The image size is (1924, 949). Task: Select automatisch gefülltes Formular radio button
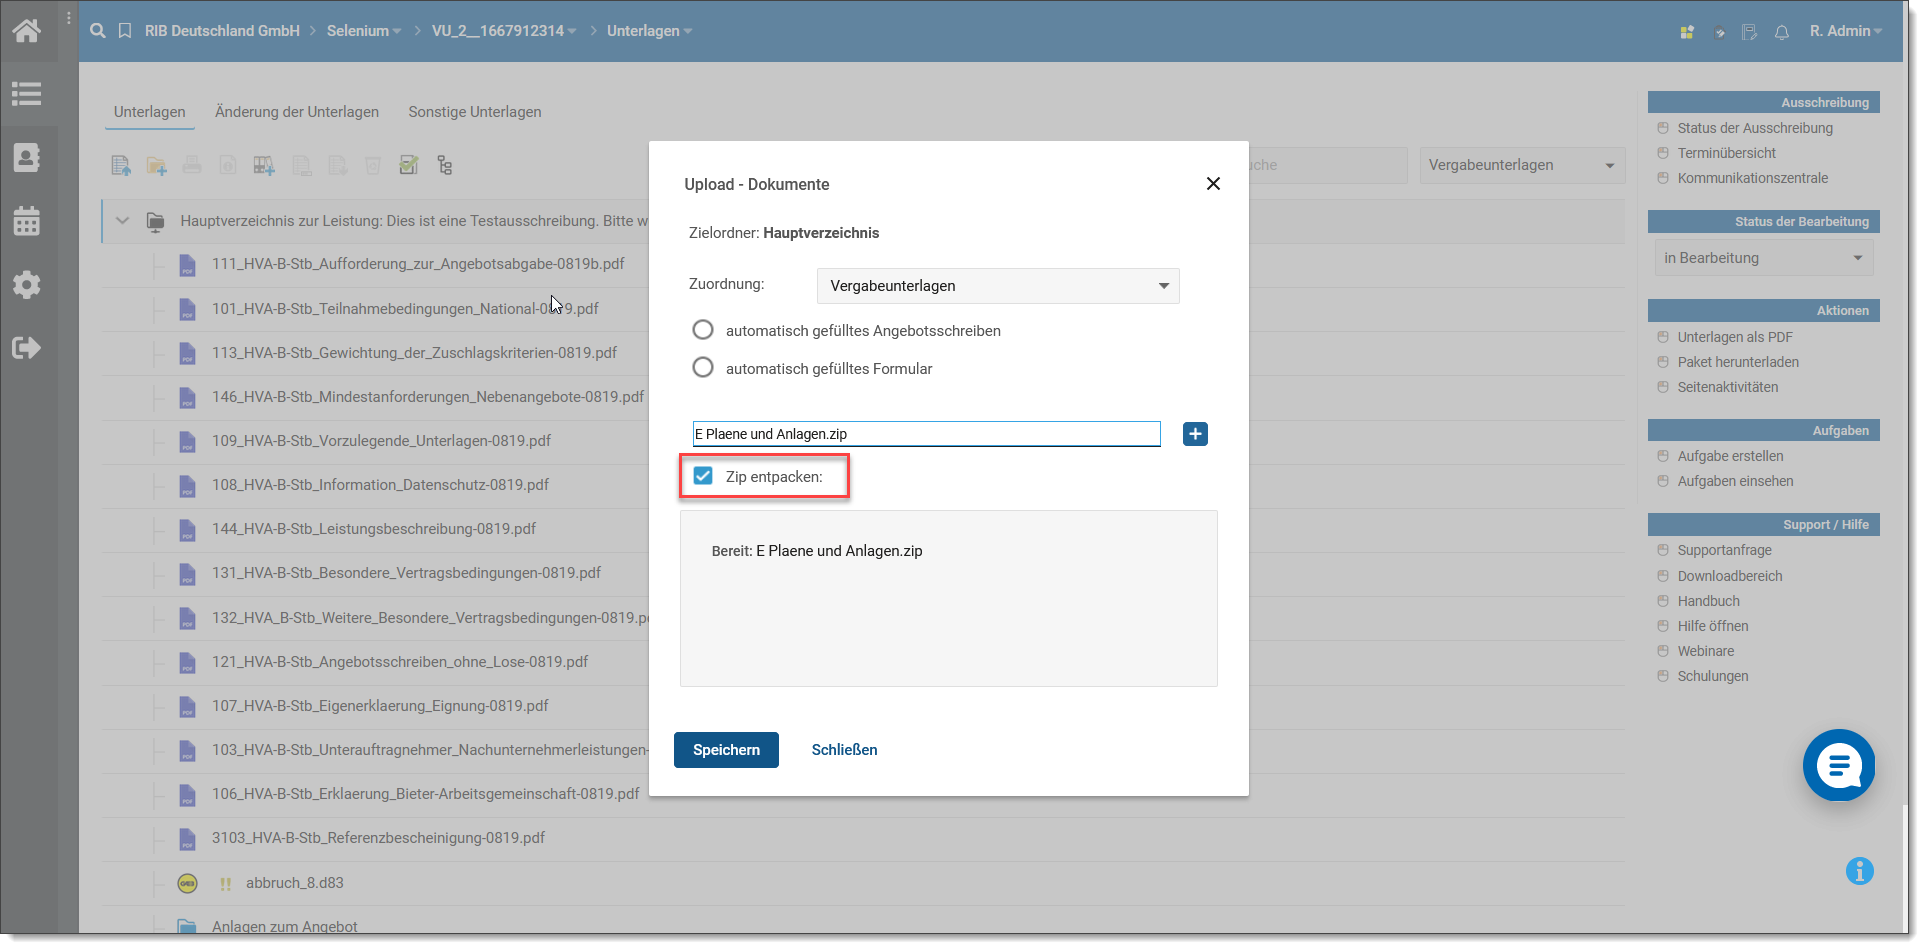tap(703, 368)
